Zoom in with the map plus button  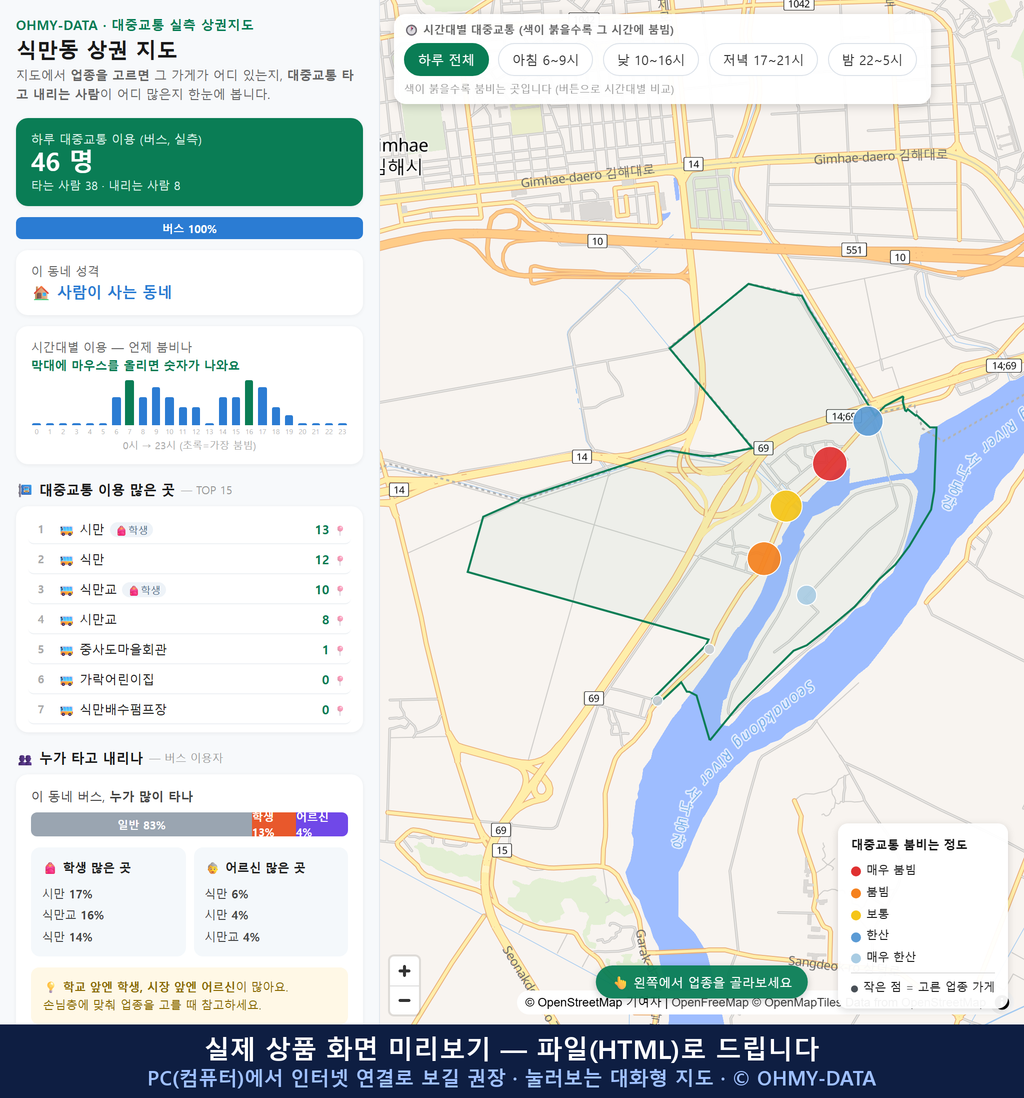coord(404,971)
